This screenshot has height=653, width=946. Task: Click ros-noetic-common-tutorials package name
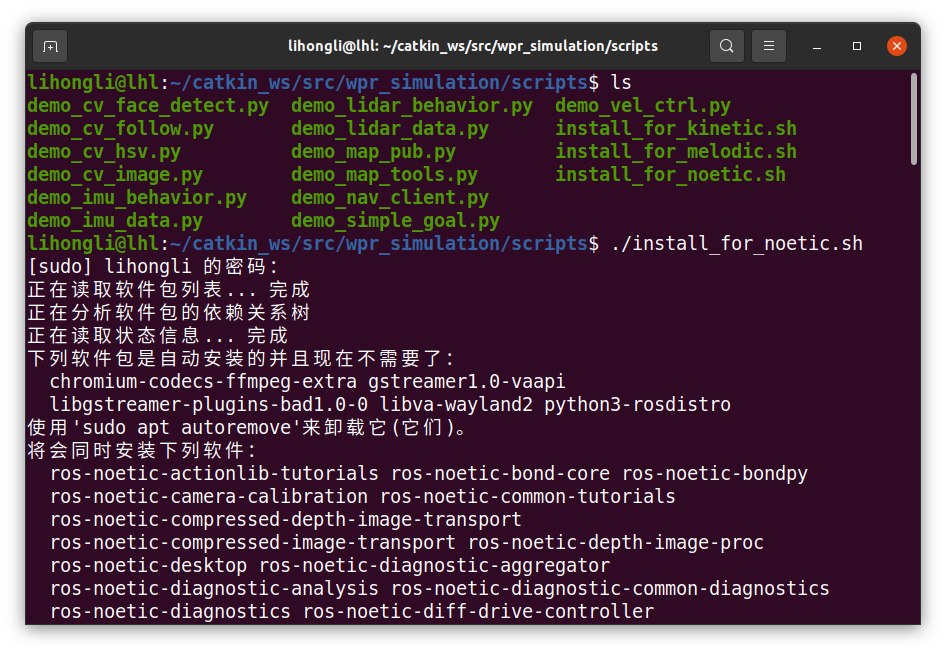click(528, 496)
